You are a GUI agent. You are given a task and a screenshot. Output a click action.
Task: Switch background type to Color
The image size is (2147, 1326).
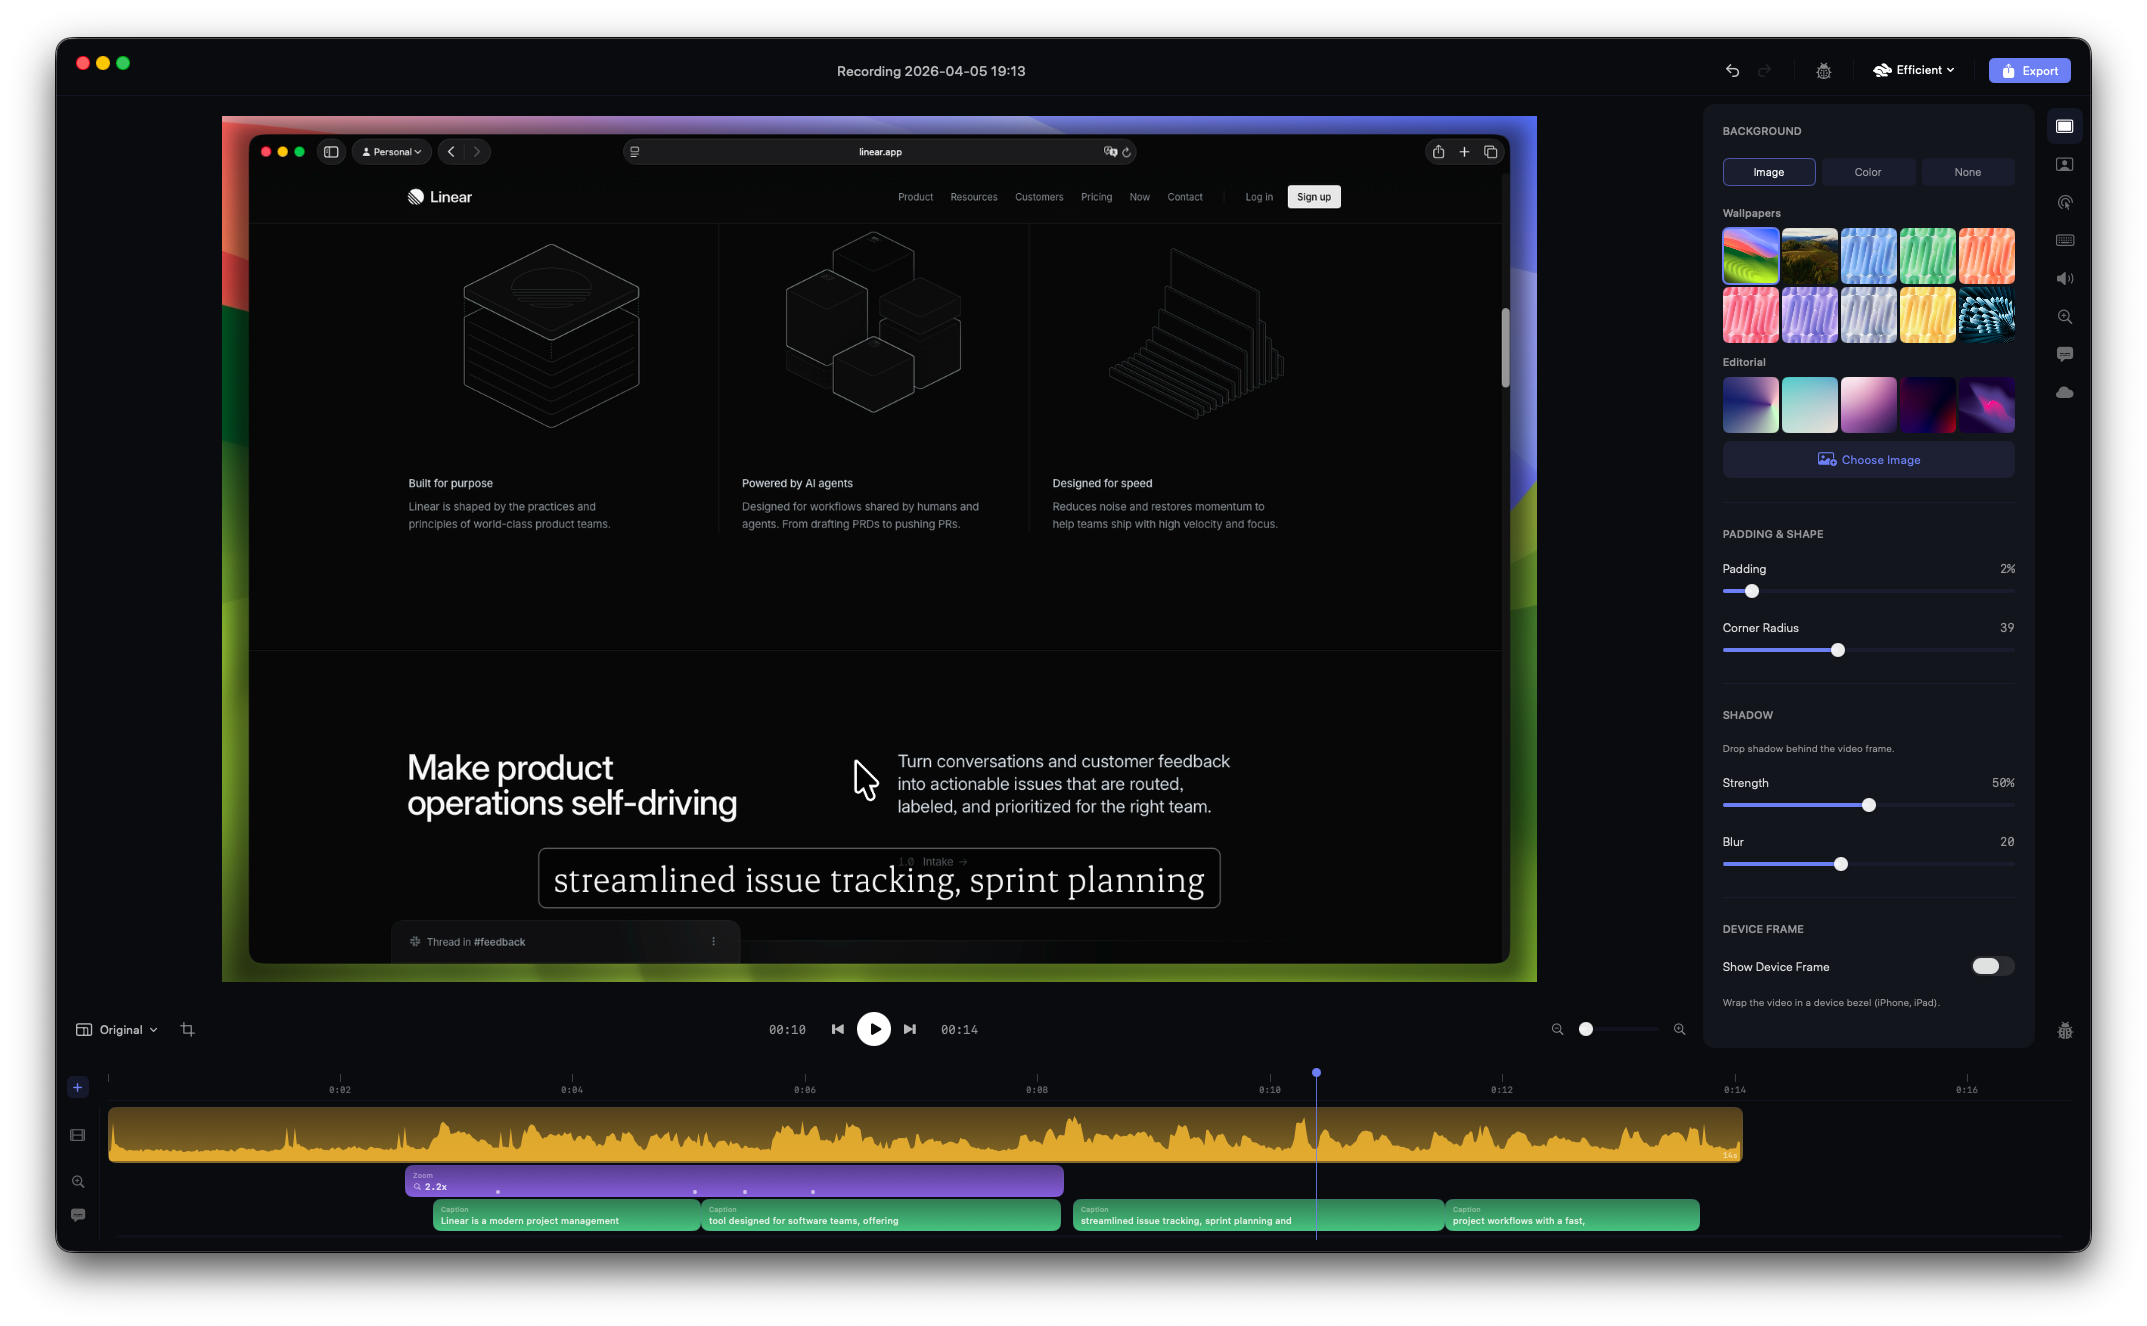(1867, 172)
